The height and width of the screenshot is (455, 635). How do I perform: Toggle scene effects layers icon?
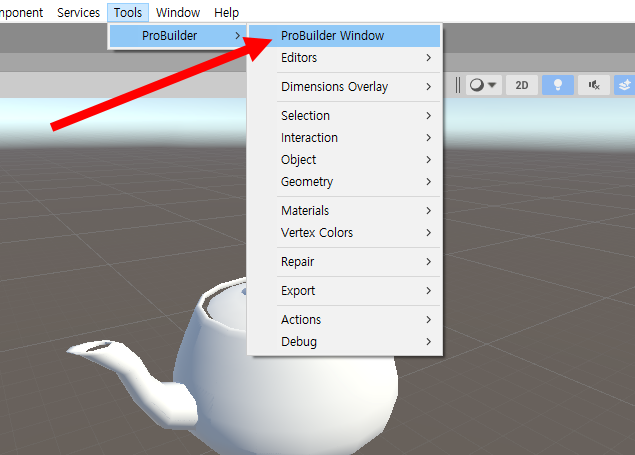point(624,85)
